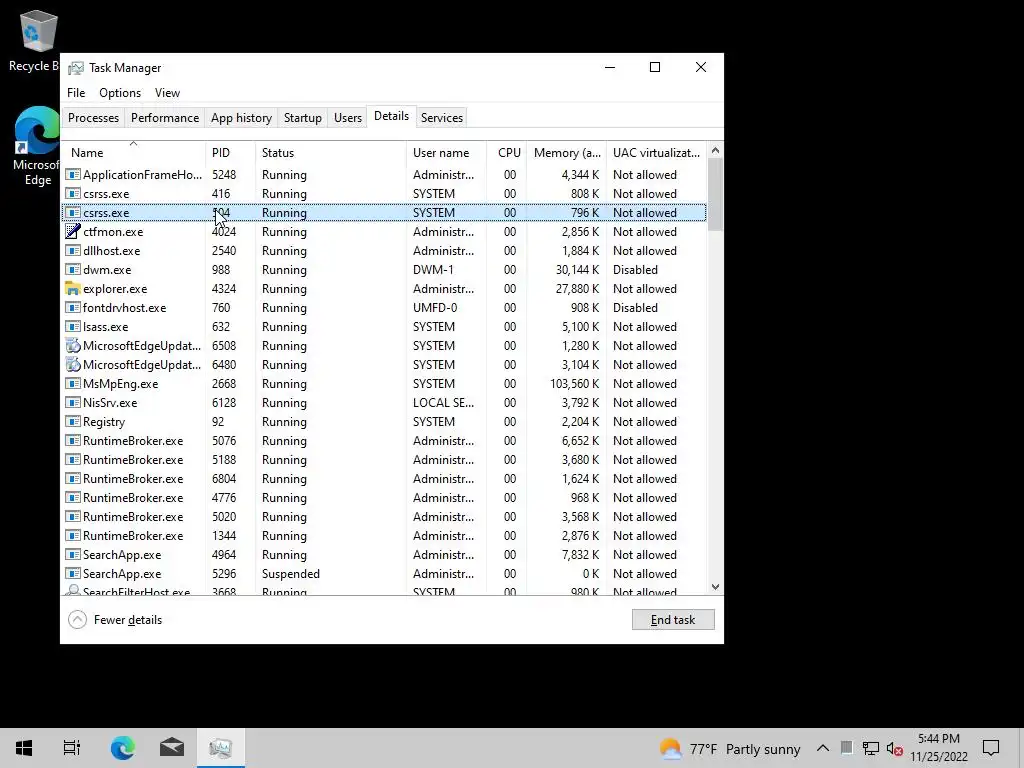Switch to the Users tab
Screen dimensions: 1024x768
[x=347, y=118]
